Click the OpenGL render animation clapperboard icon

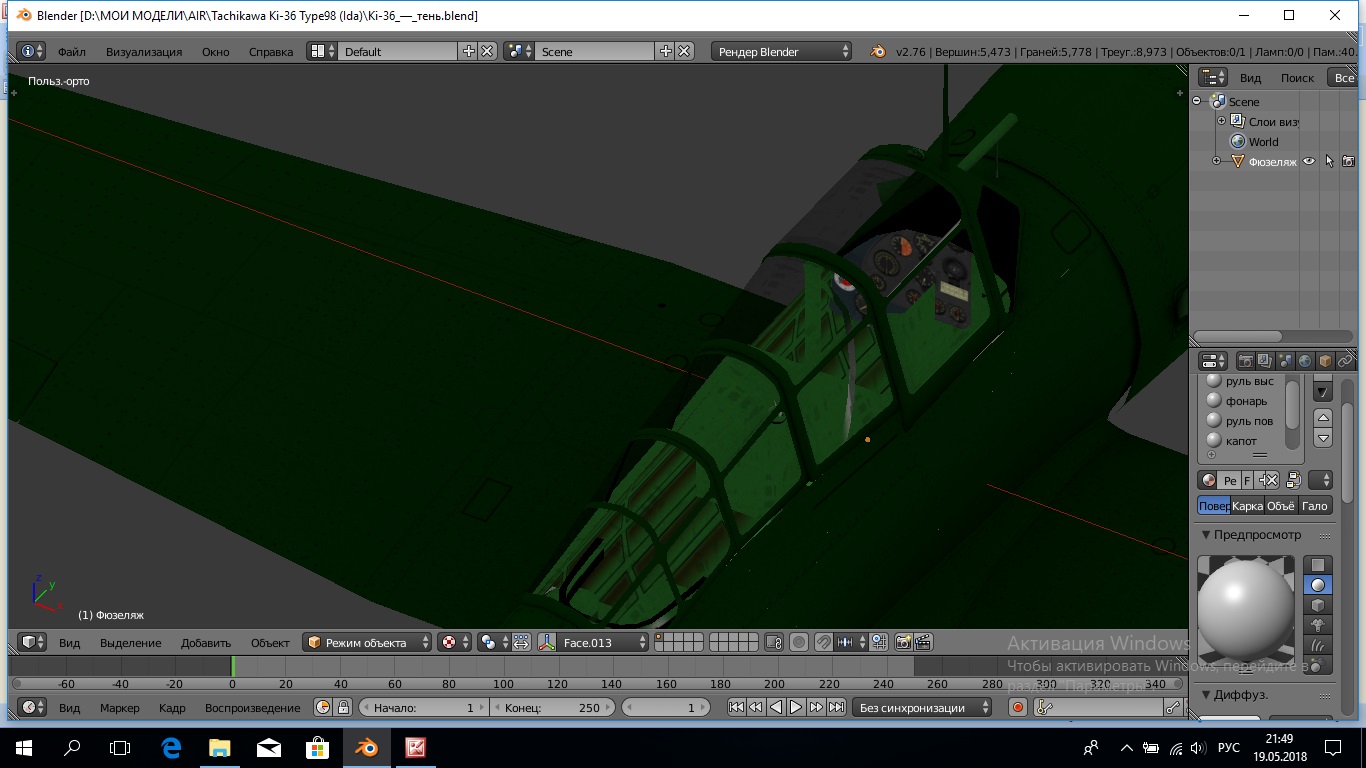924,642
